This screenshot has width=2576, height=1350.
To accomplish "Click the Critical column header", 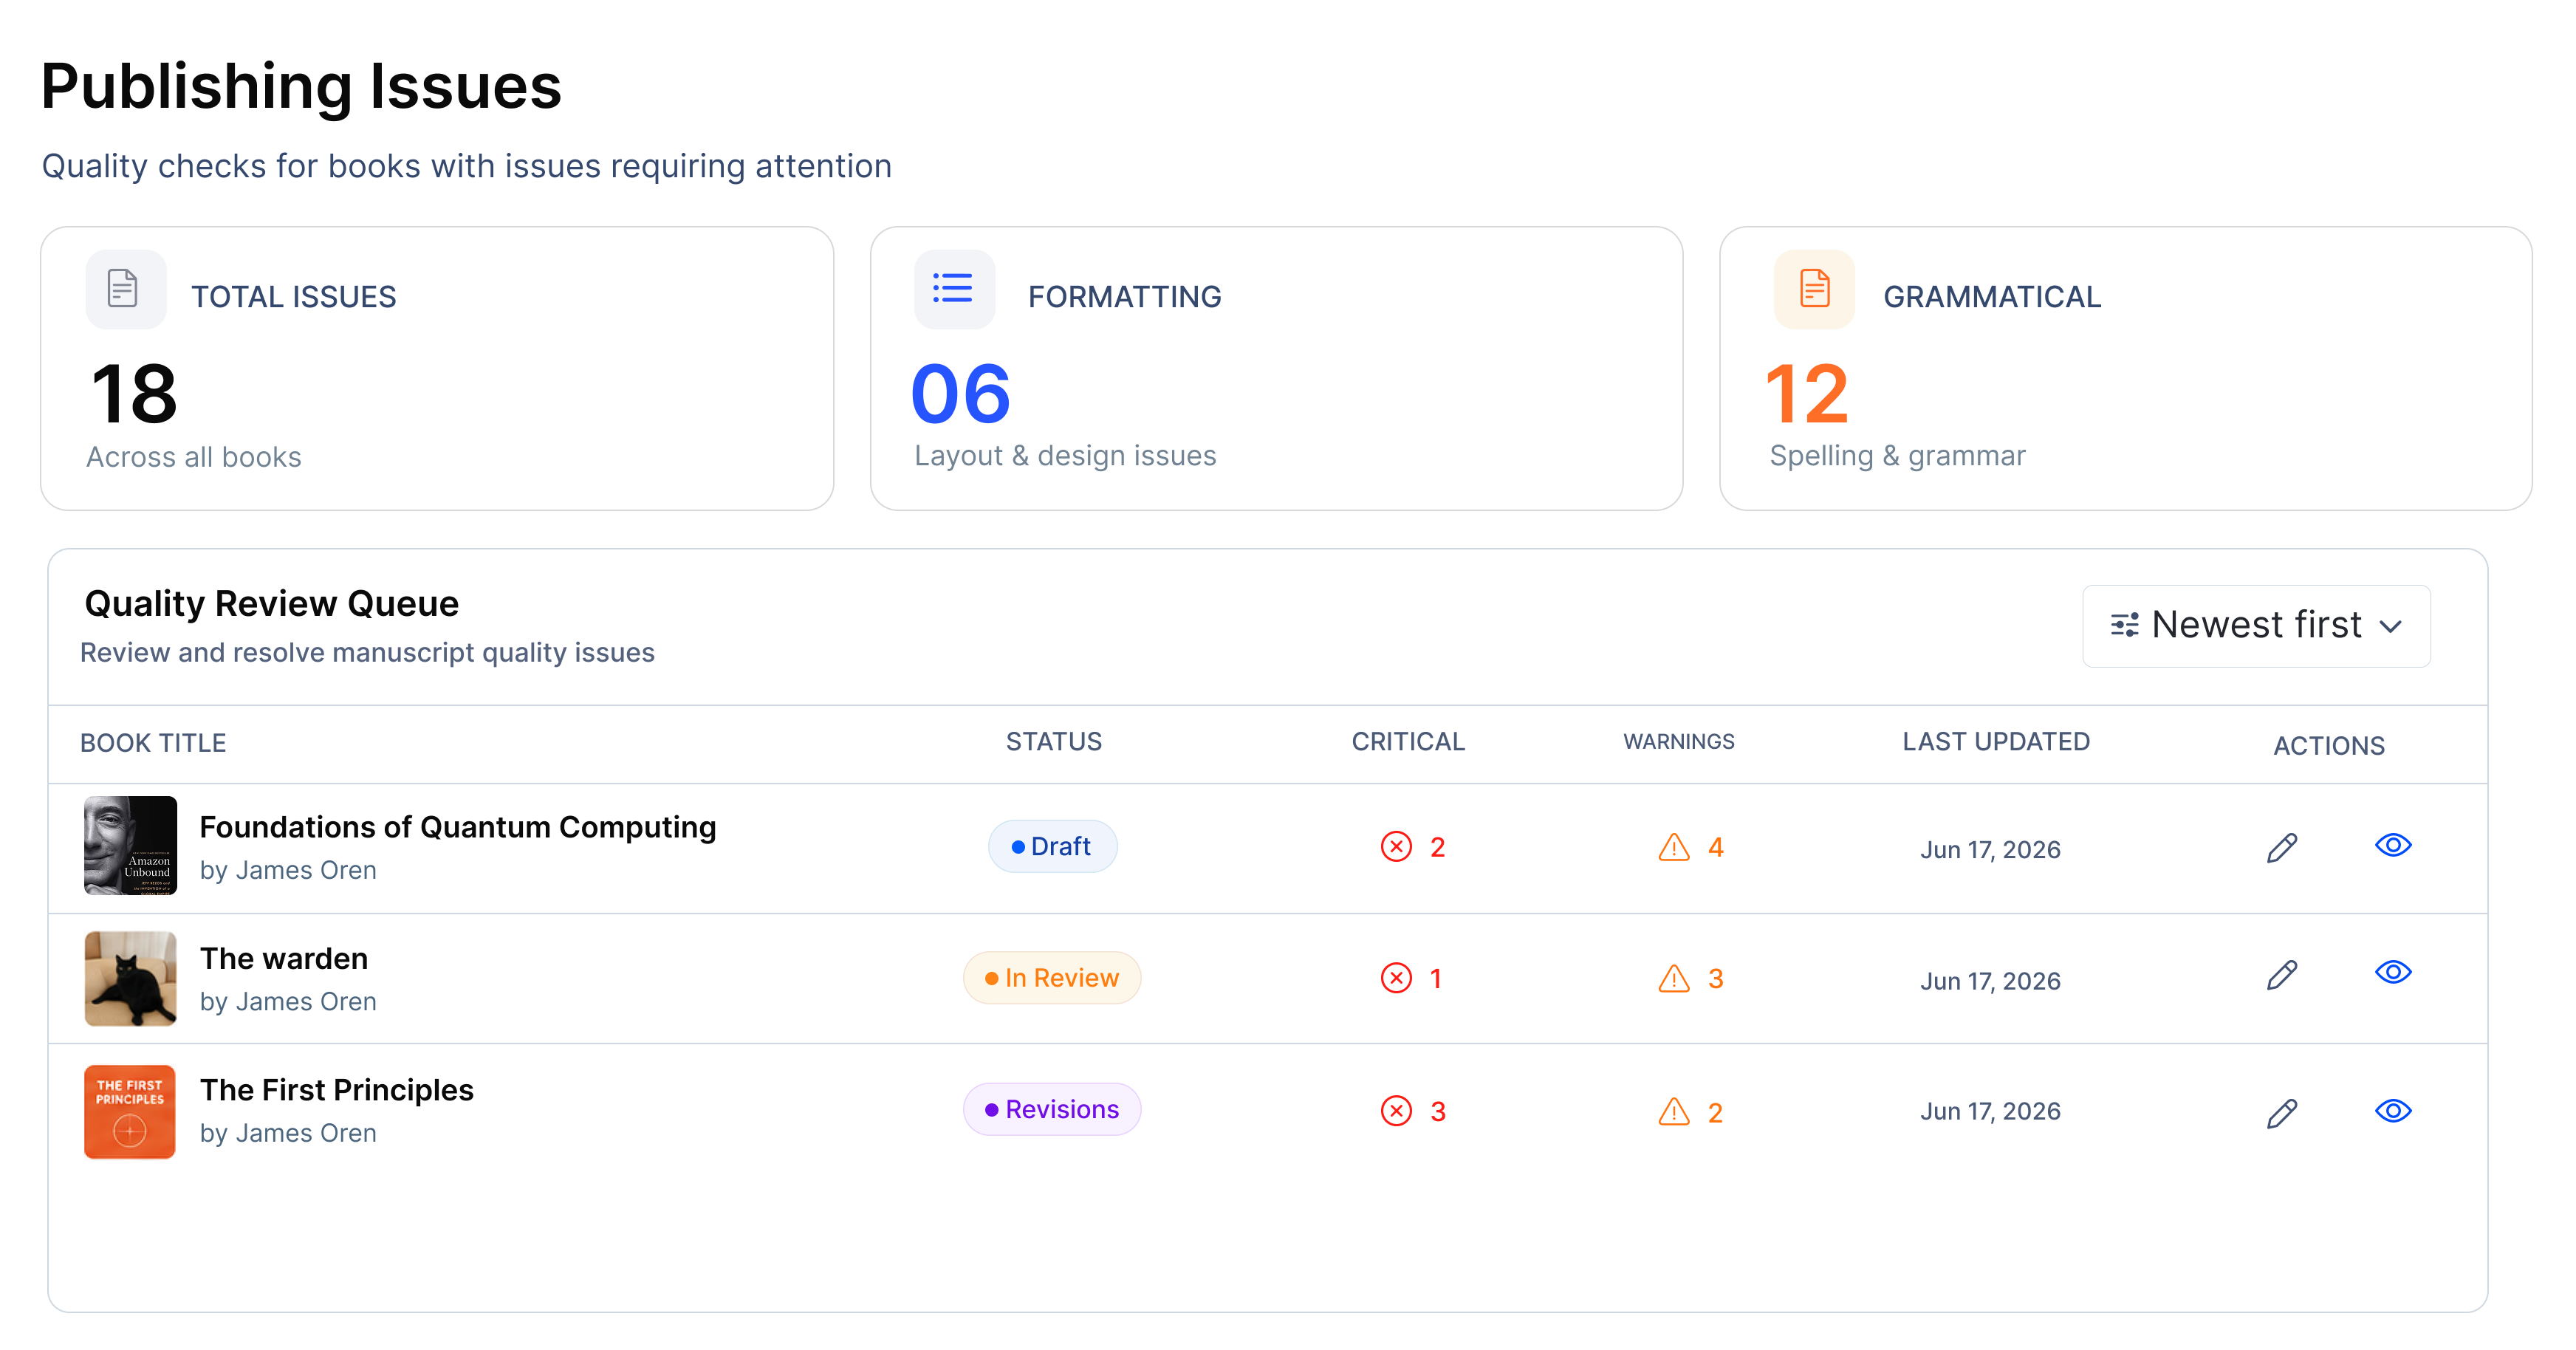I will (x=1407, y=741).
